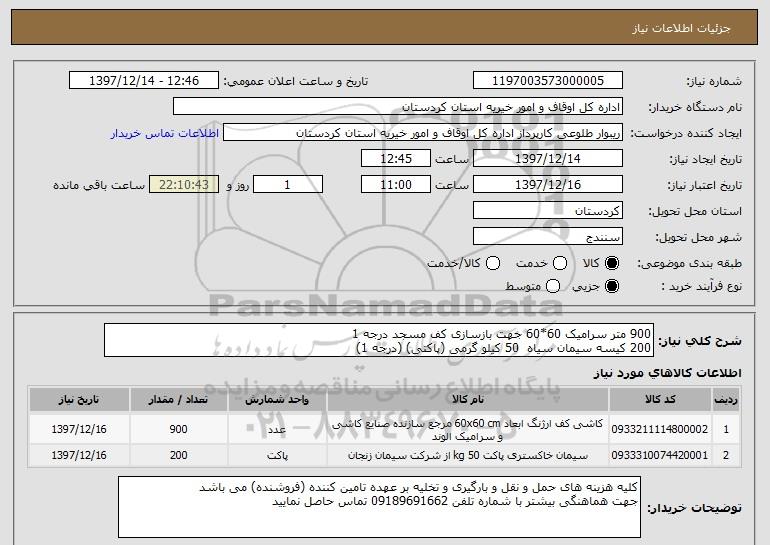
Task: Click the شماره نیاز field 1197003573000005
Action: [548, 81]
